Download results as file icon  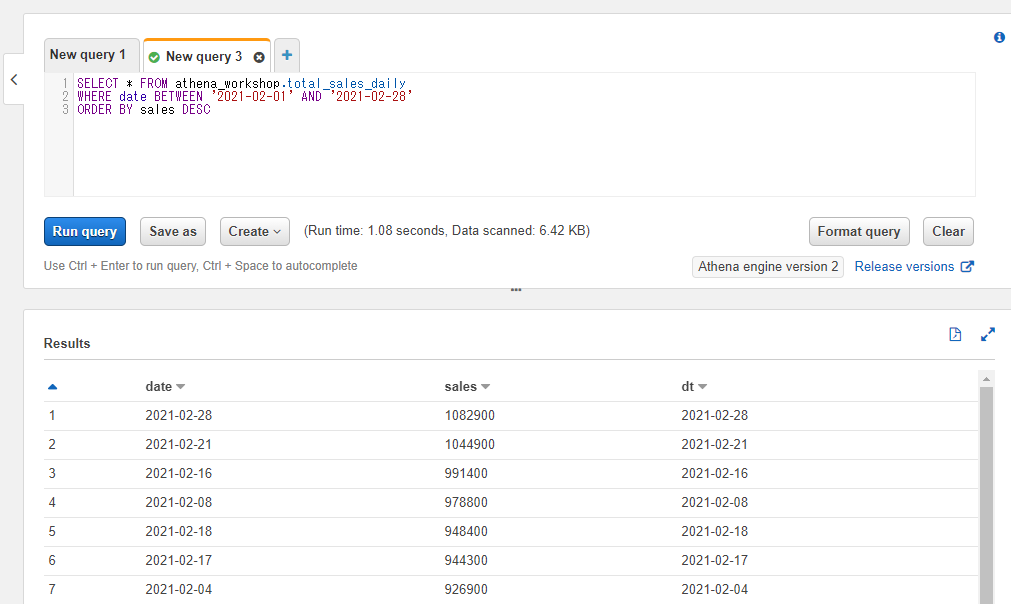coord(955,334)
